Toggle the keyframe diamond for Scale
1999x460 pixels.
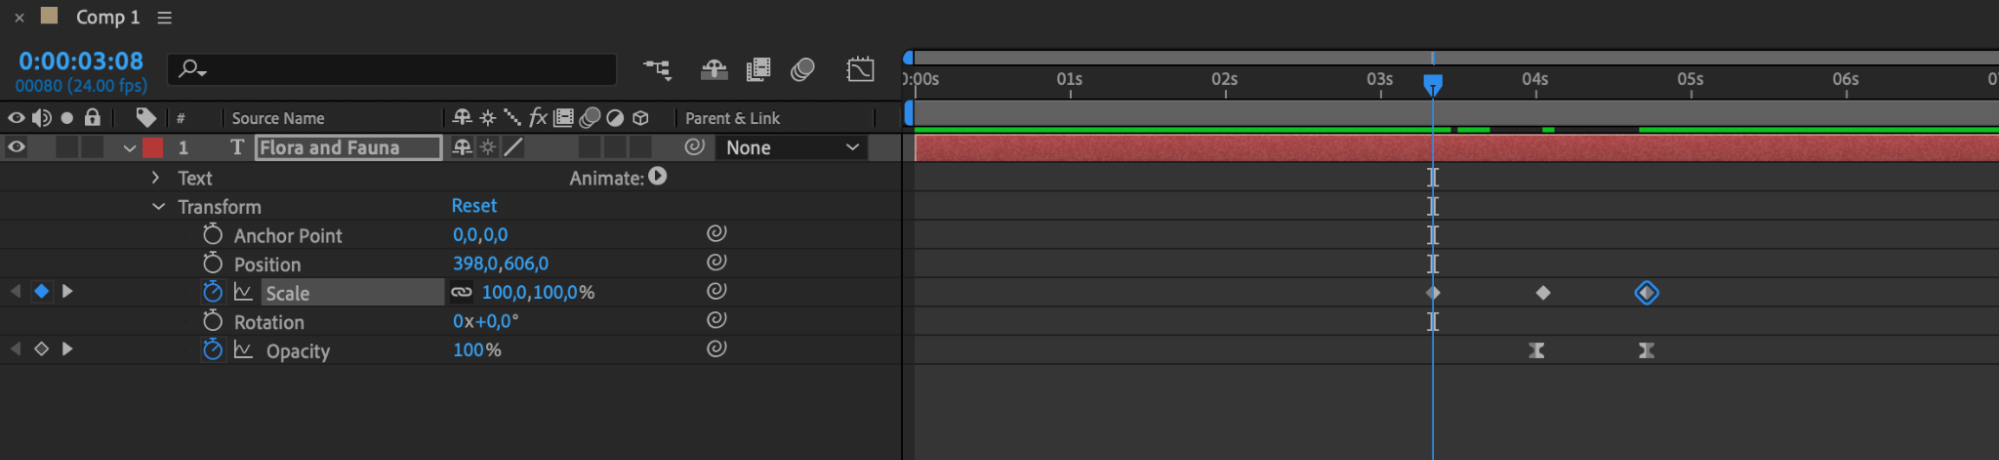[x=41, y=292]
